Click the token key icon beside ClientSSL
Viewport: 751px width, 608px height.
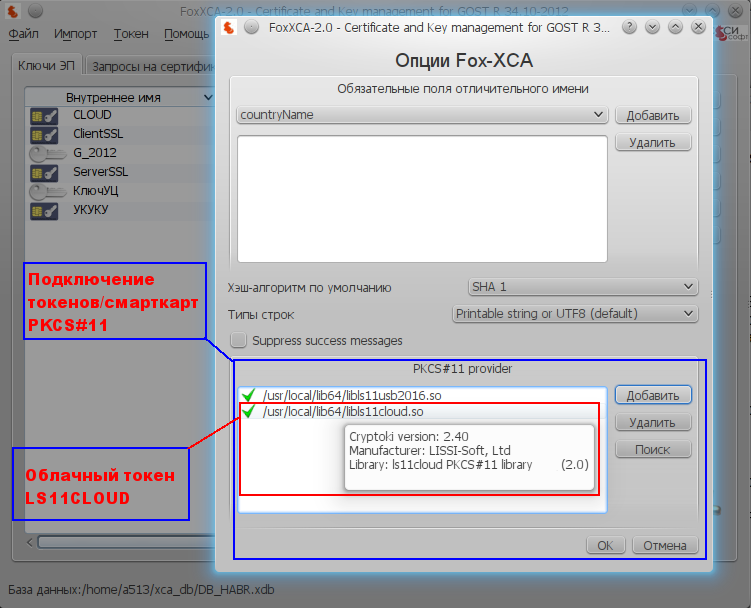[x=44, y=135]
